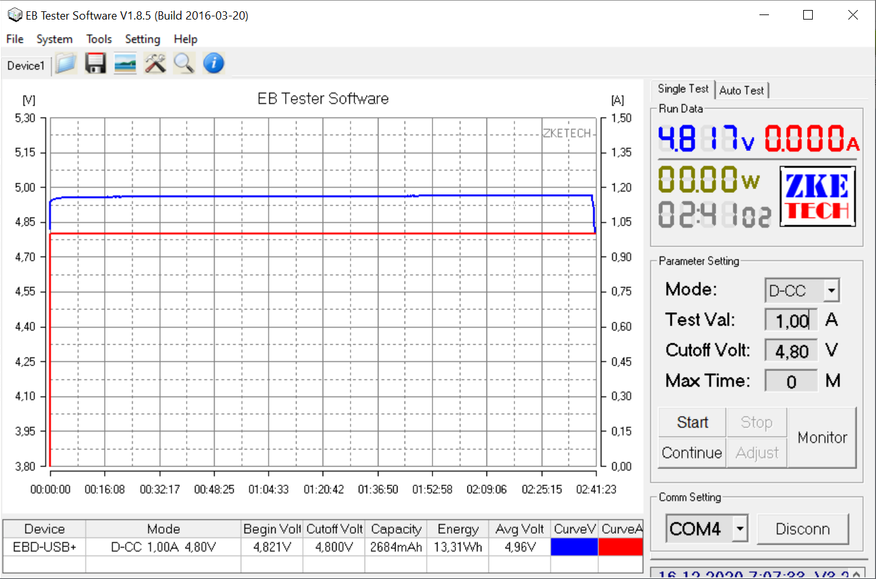Click the 02:41:23 time axis label
The height and width of the screenshot is (579, 876).
[596, 490]
